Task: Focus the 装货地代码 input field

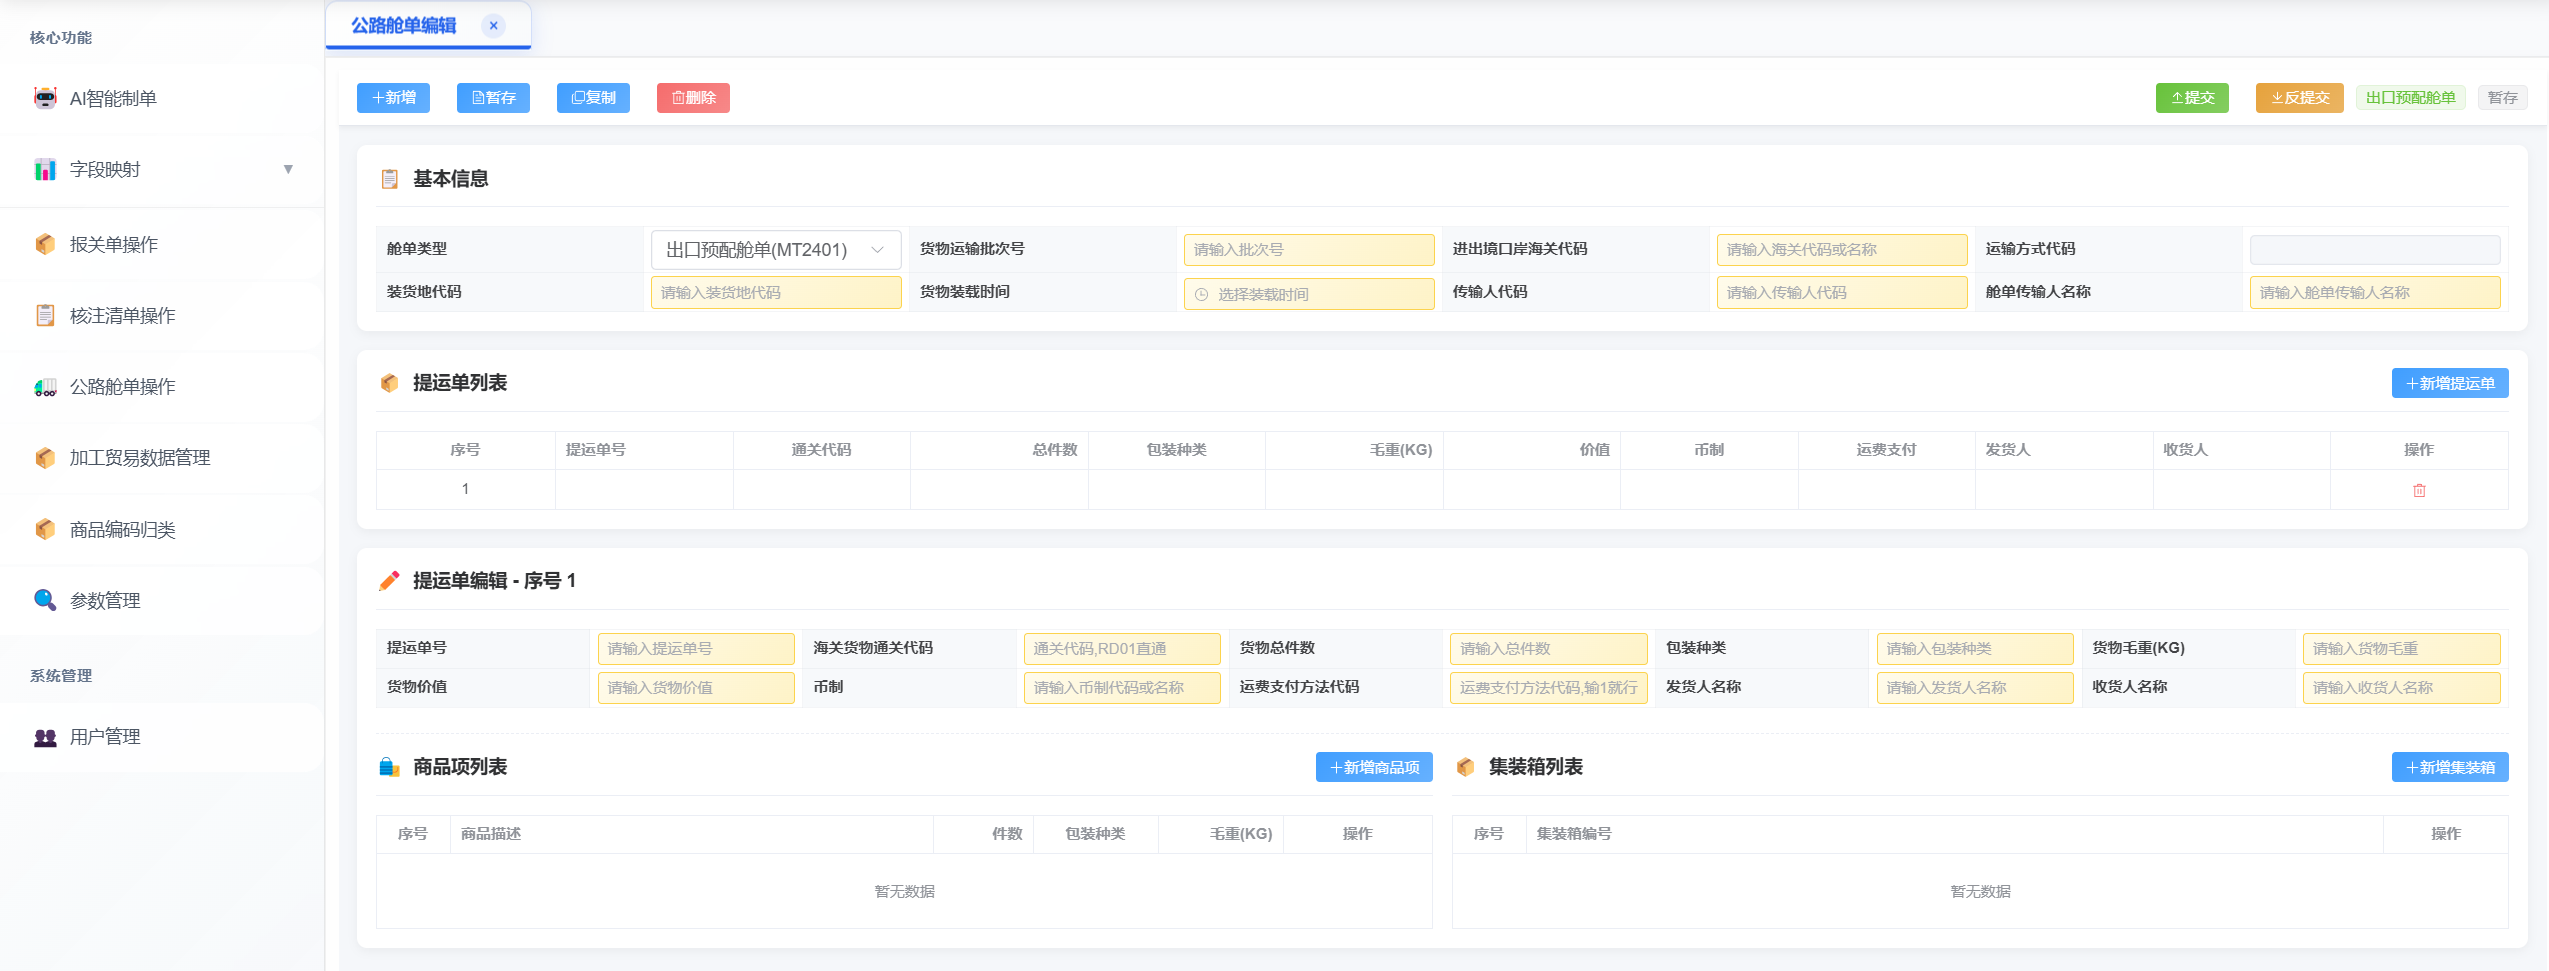Action: [x=776, y=293]
